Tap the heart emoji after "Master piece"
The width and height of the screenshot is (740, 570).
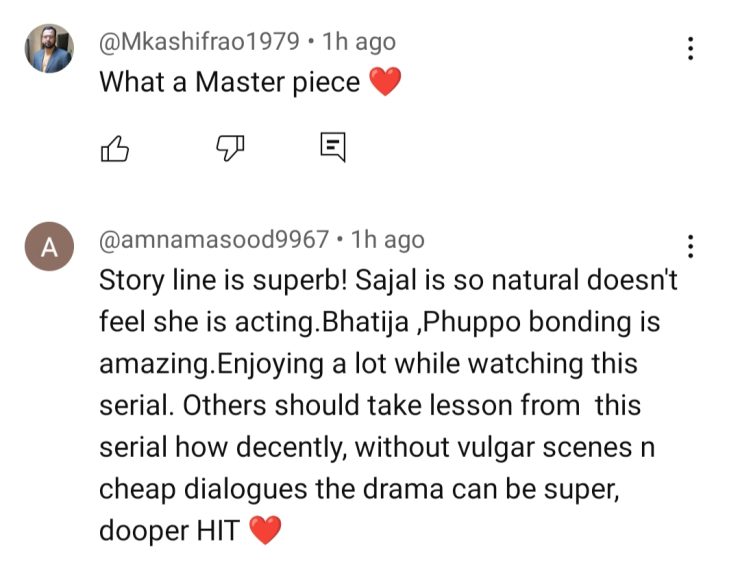[384, 82]
